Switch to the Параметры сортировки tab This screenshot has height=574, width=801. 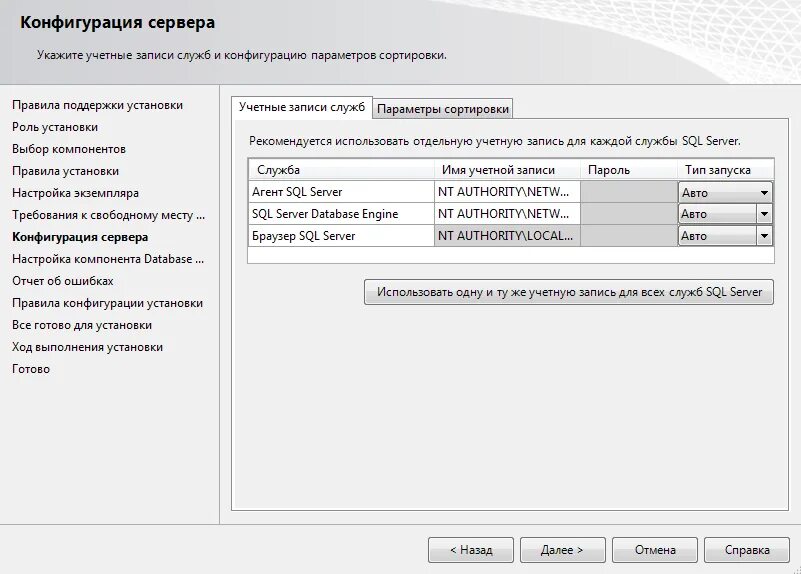click(x=442, y=109)
